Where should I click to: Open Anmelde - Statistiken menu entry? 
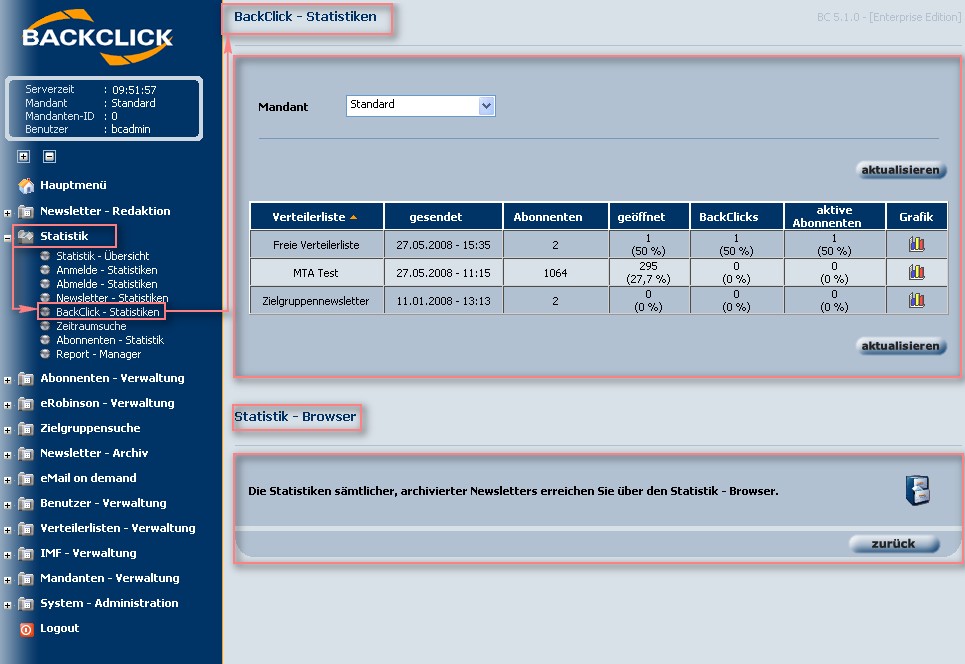(x=106, y=270)
